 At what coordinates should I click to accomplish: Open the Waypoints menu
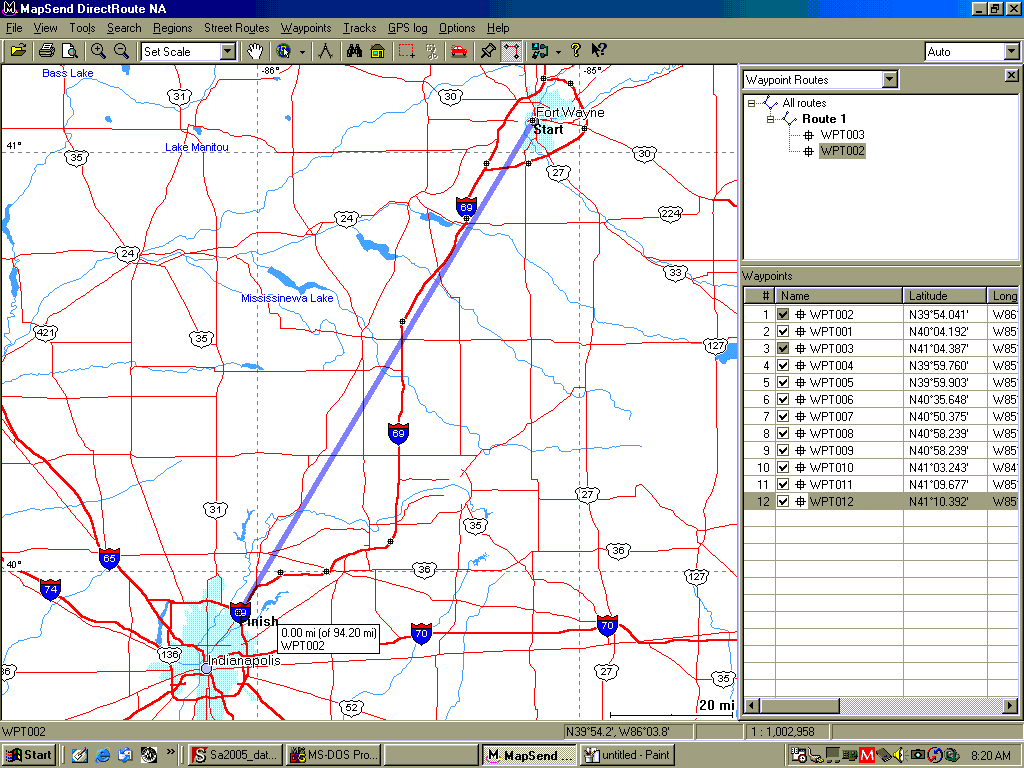tap(306, 28)
